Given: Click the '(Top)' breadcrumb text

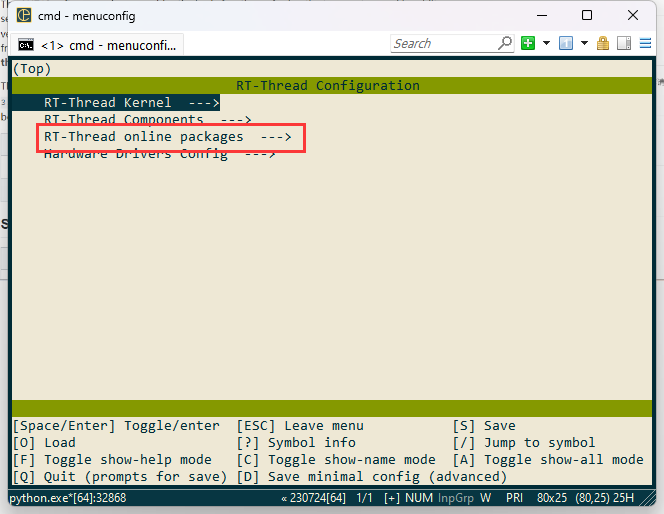Looking at the screenshot, I should [32, 69].
